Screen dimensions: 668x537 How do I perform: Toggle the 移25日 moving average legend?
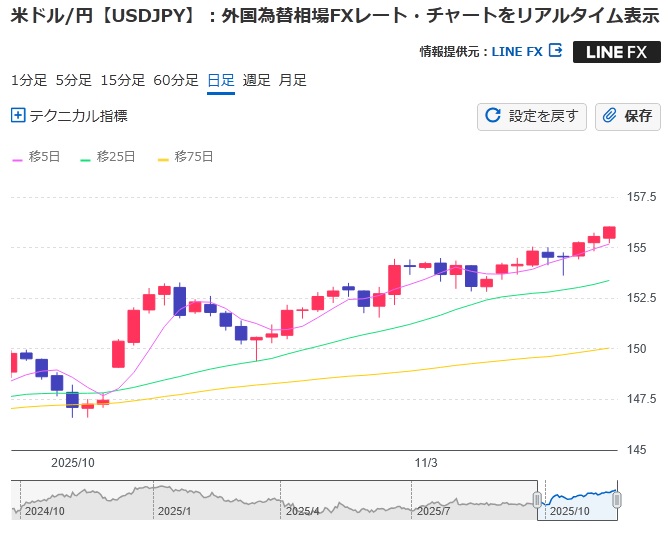coord(116,157)
